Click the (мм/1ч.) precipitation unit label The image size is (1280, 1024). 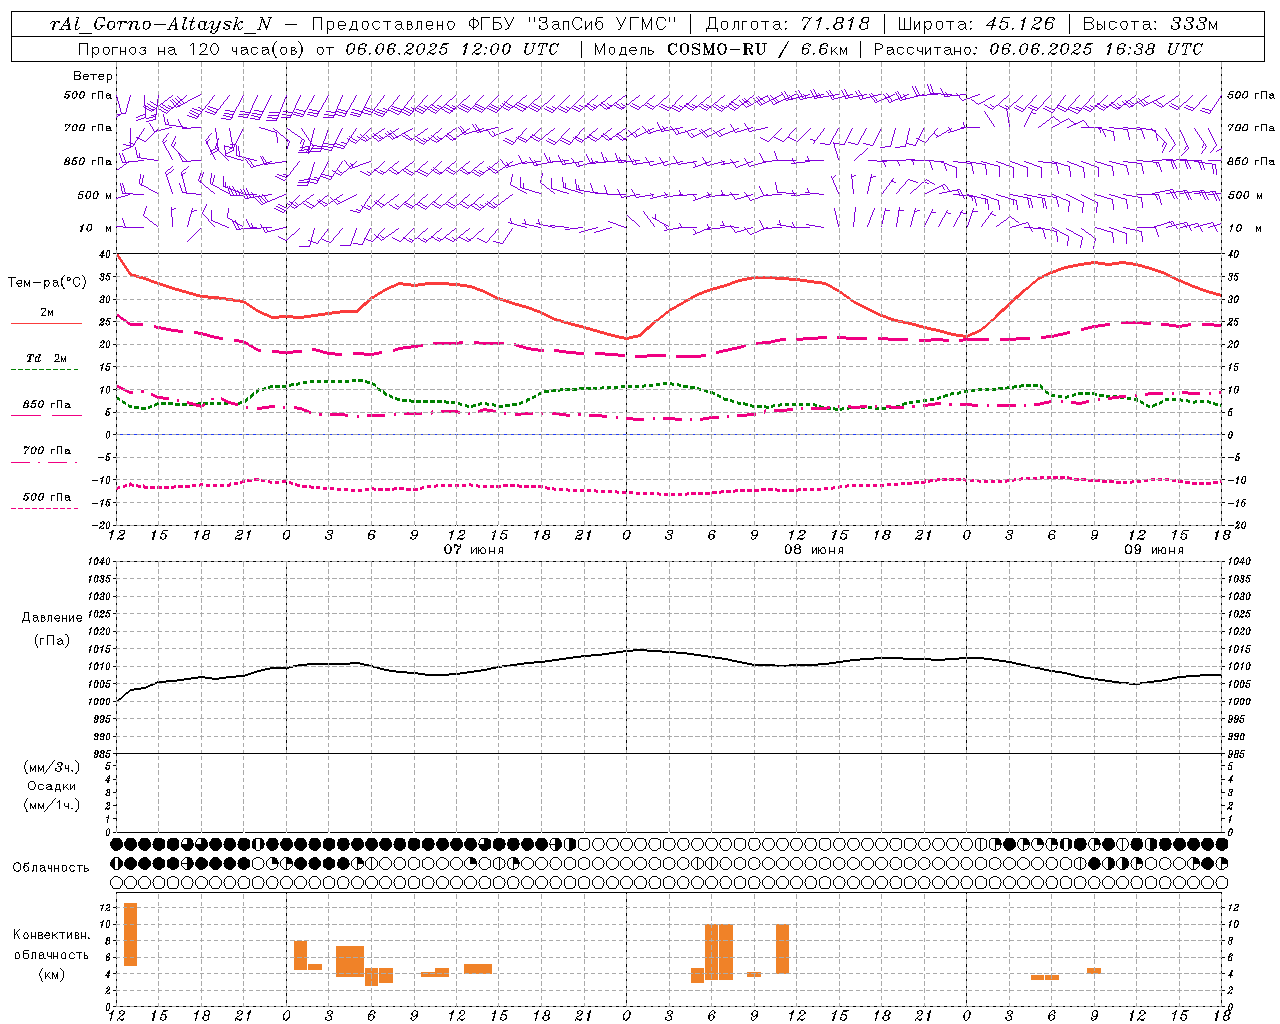(52, 805)
